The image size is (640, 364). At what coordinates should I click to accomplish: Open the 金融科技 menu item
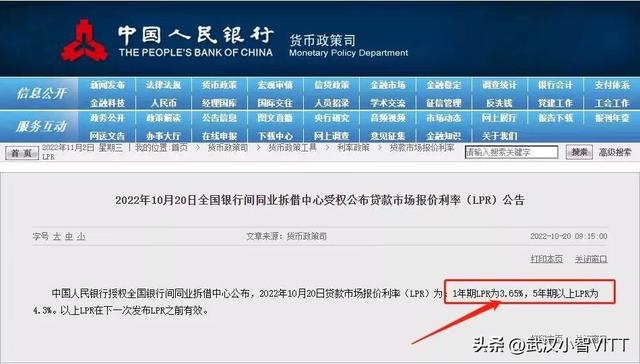(x=107, y=103)
